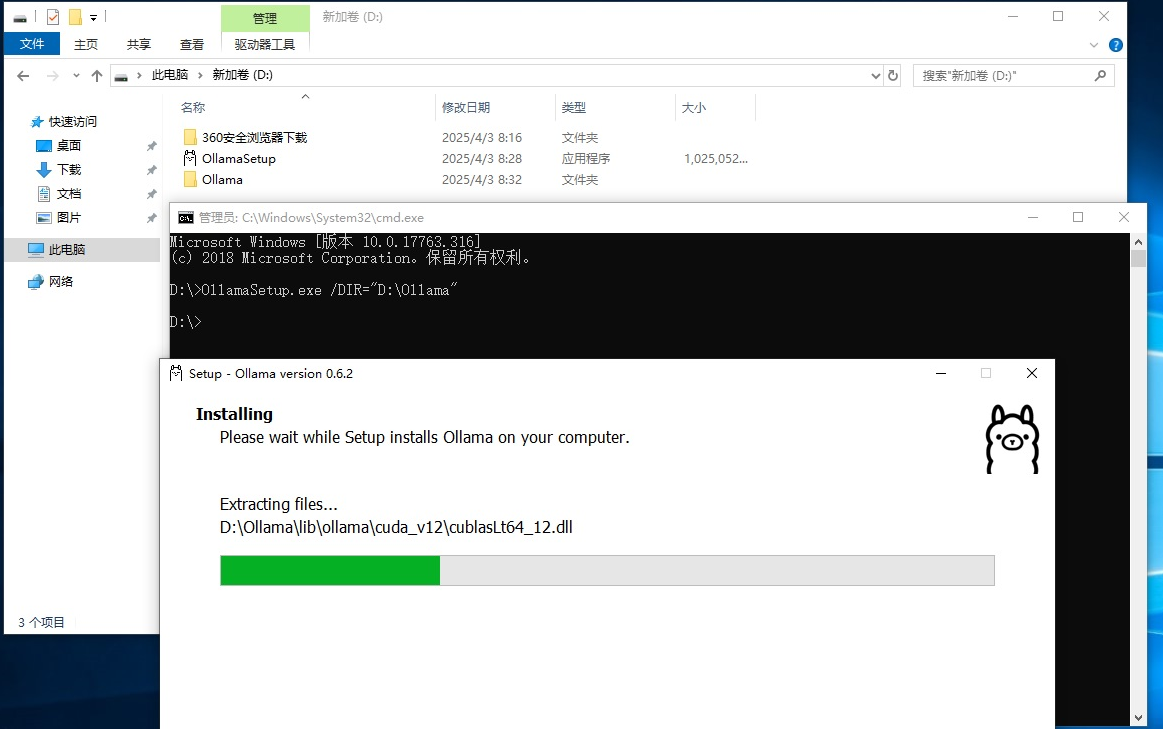1163x729 pixels.
Task: Open the Ollama folder in the file list
Action: (x=222, y=180)
